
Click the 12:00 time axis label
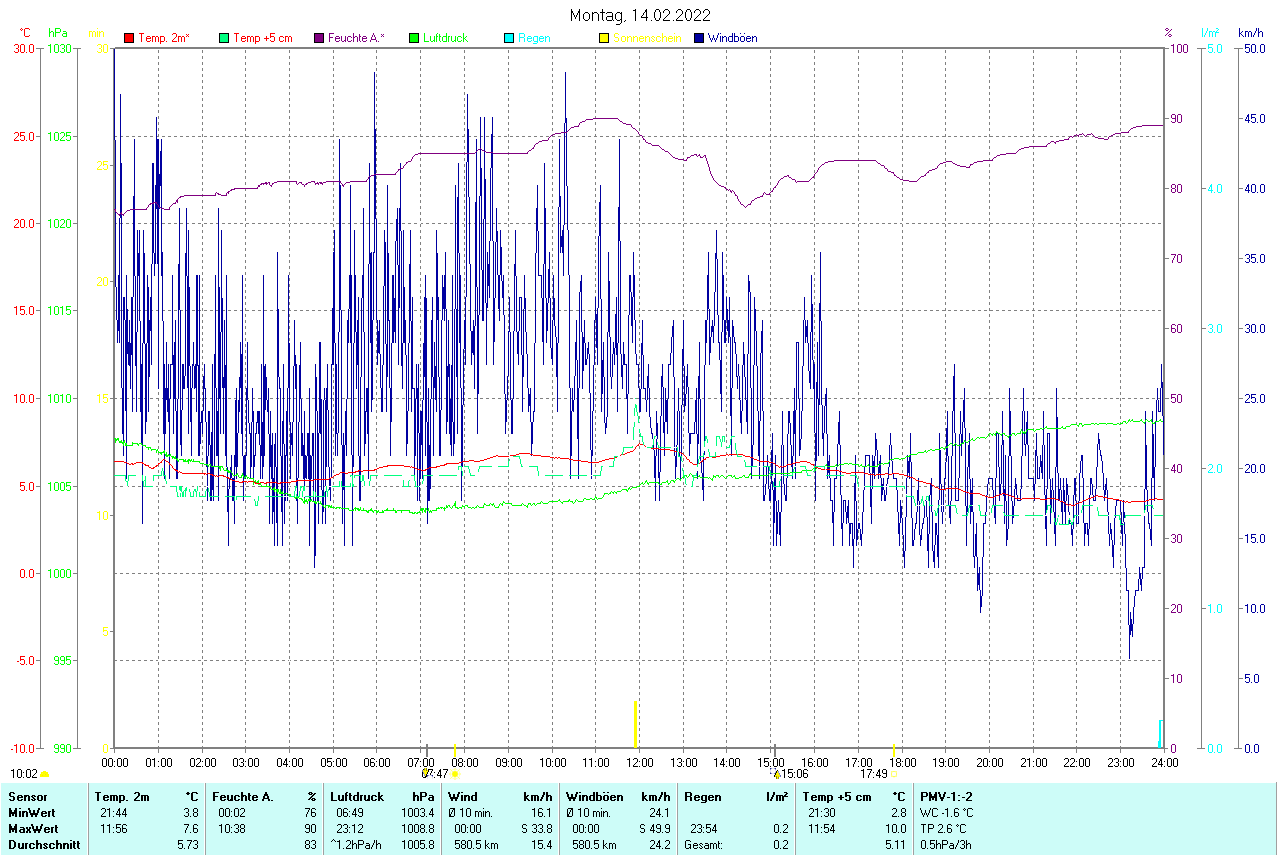tap(640, 762)
